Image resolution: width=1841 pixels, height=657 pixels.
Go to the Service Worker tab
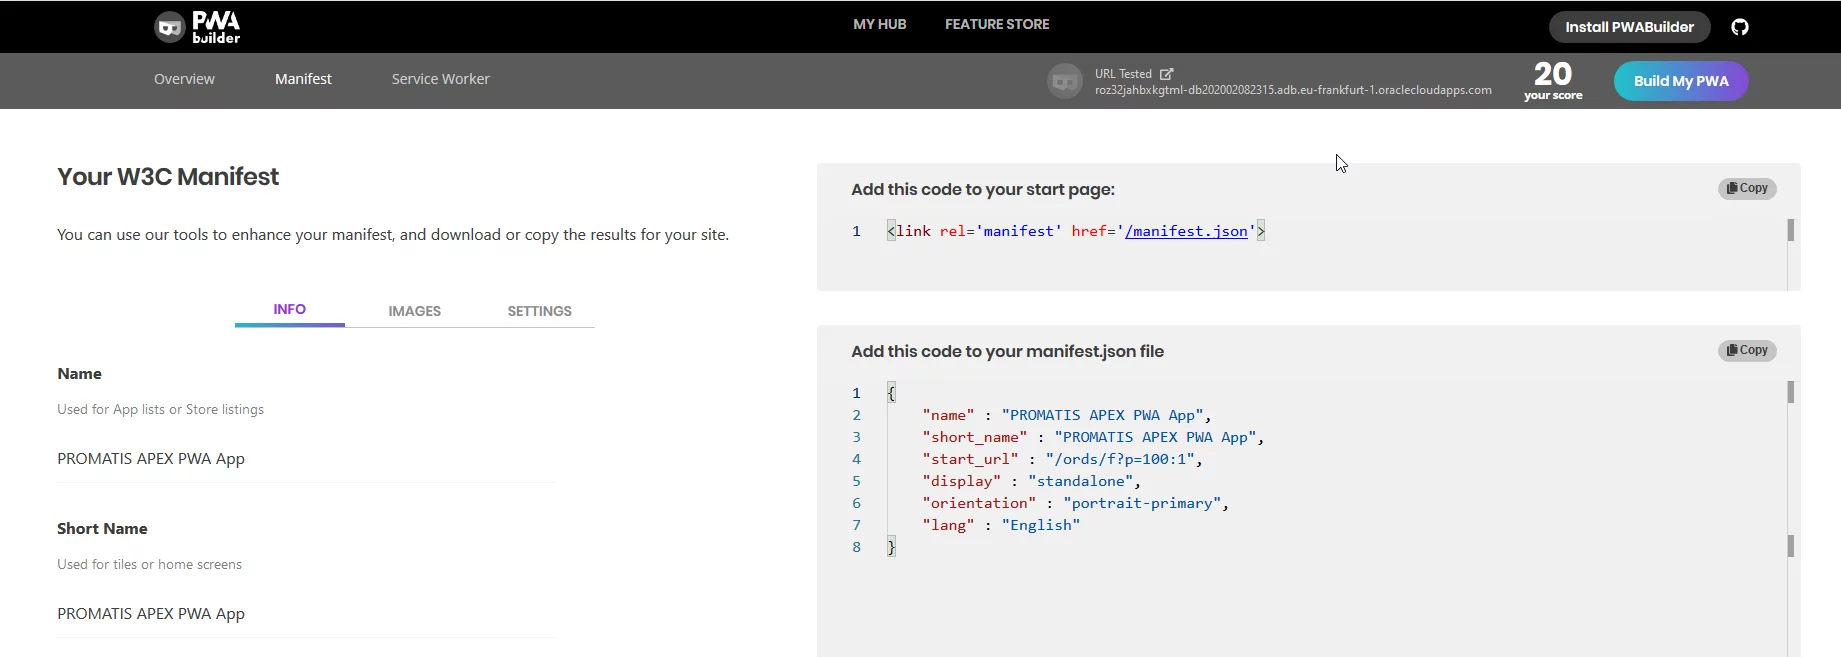tap(441, 79)
